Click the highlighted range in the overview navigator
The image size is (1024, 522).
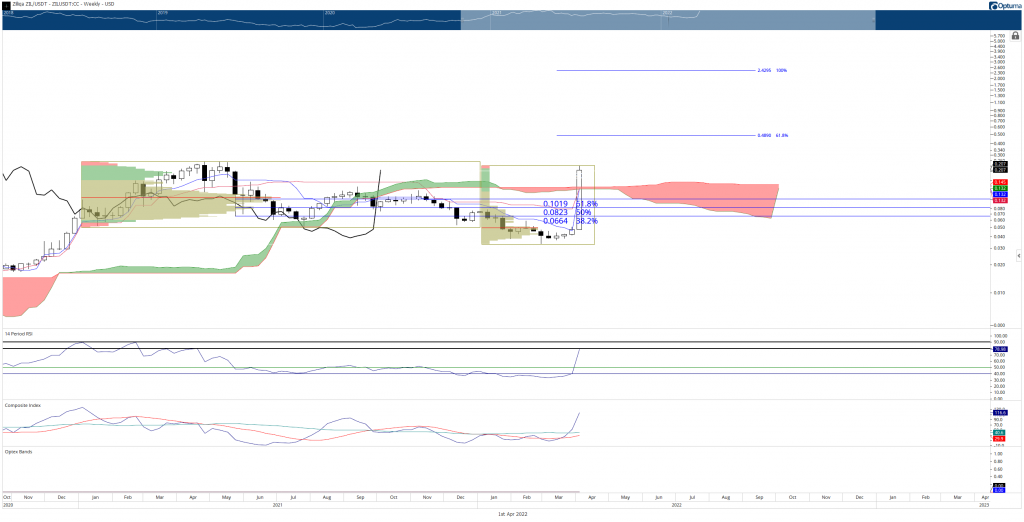coord(667,20)
